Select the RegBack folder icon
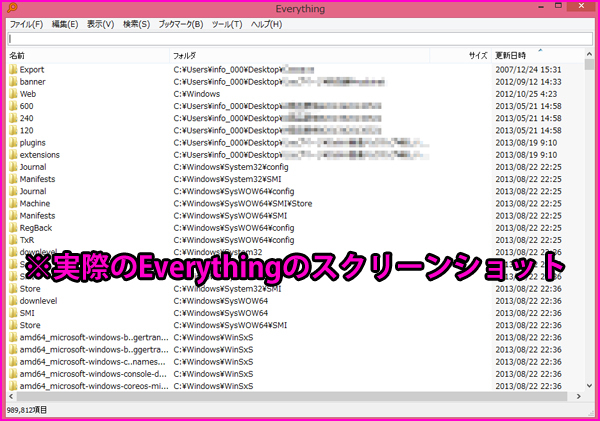 tap(13, 228)
